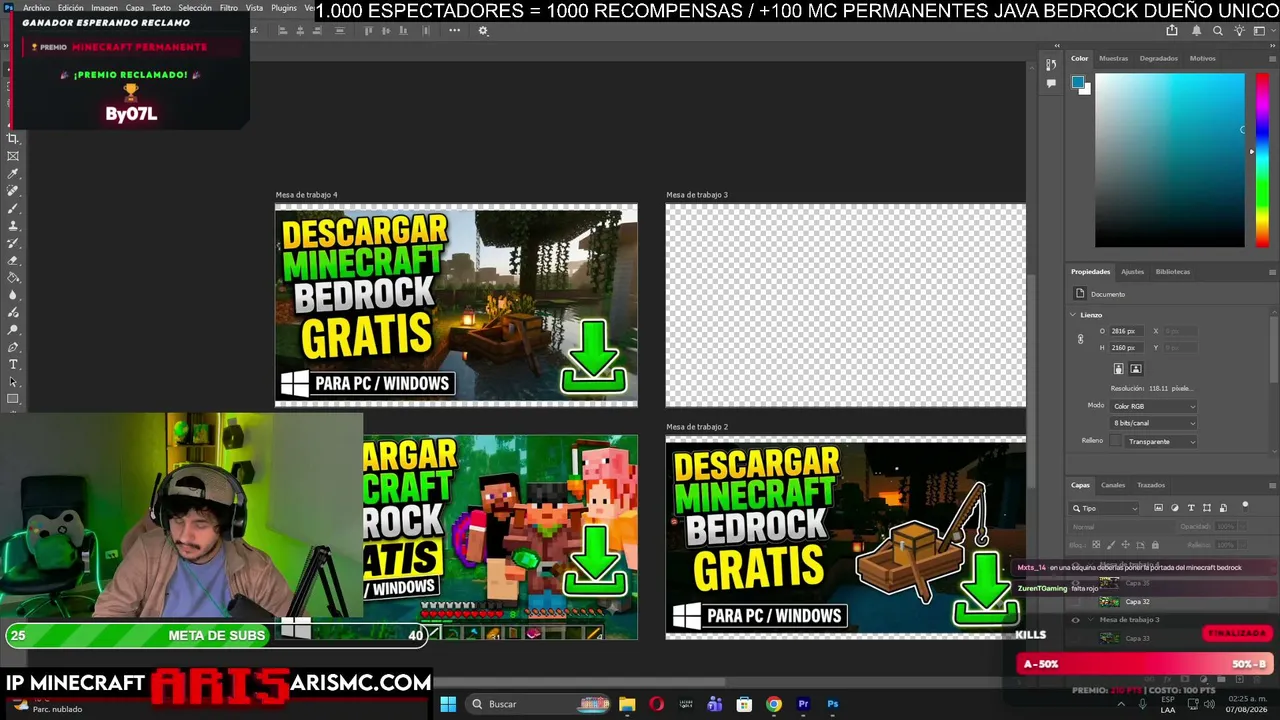Open the Relleno Transparente dropdown
Viewport: 1280px width, 720px height.
1161,441
